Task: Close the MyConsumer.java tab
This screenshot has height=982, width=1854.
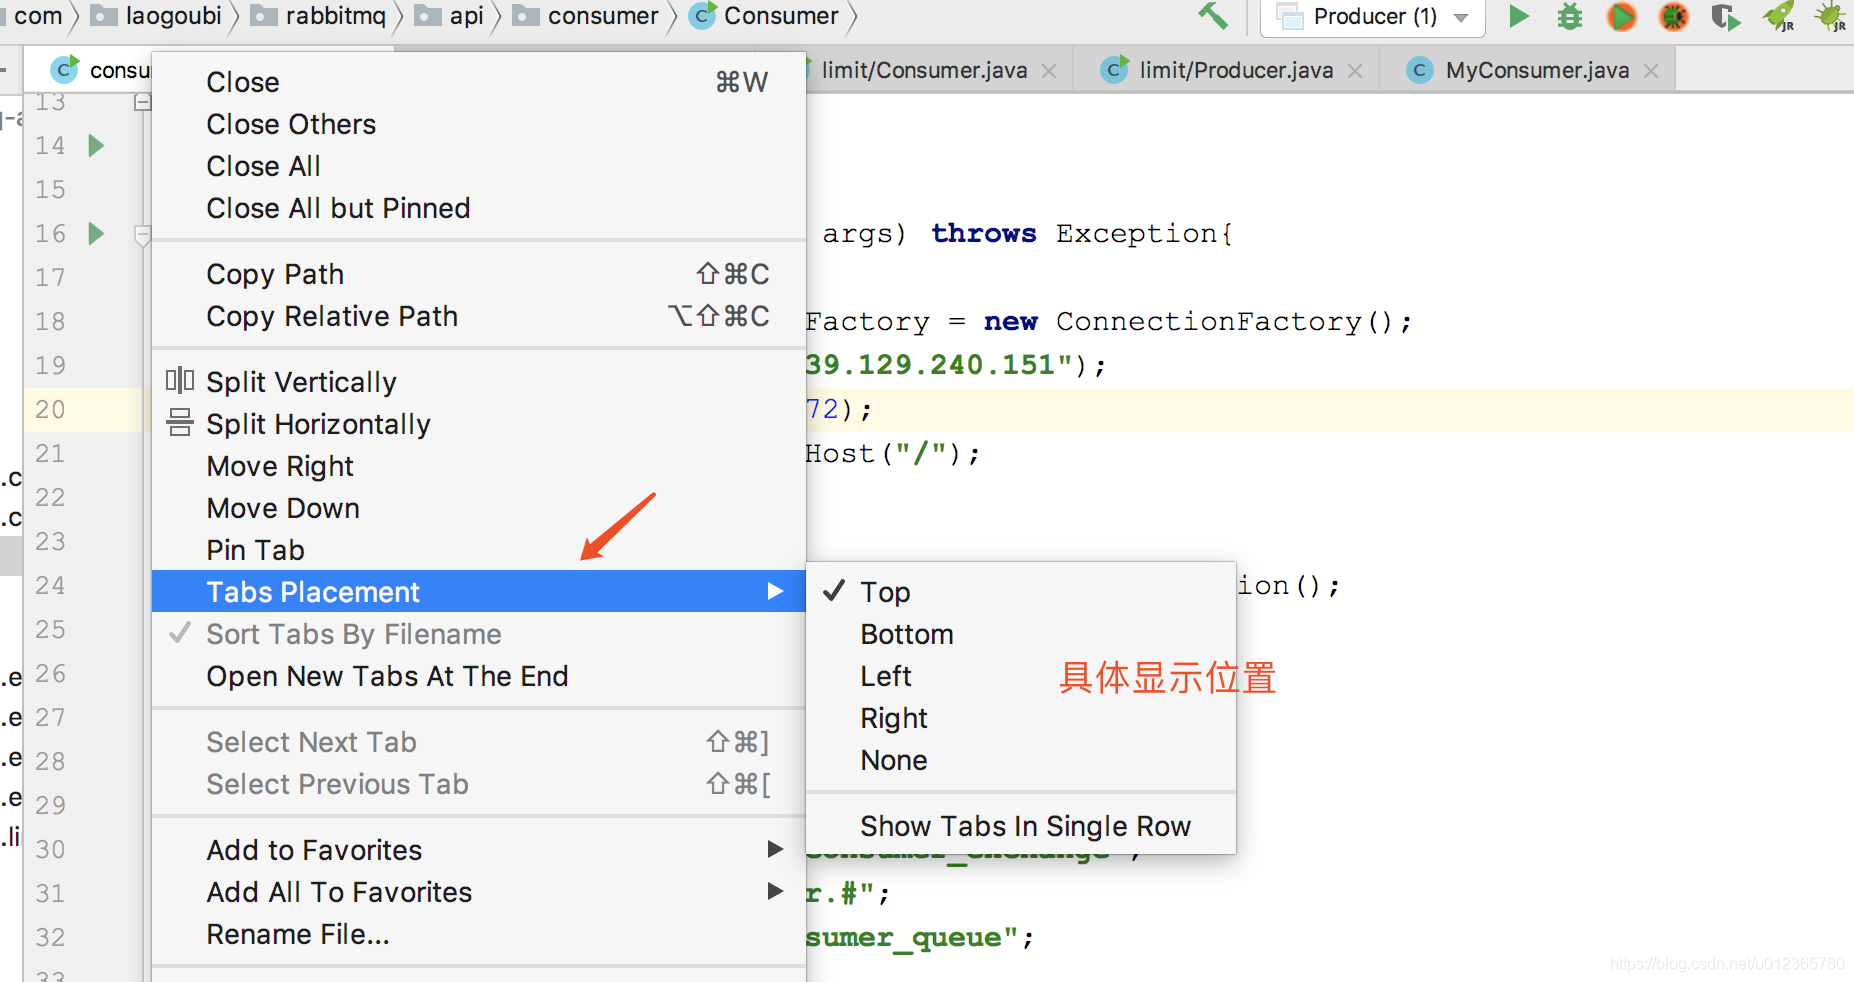Action: click(1651, 71)
